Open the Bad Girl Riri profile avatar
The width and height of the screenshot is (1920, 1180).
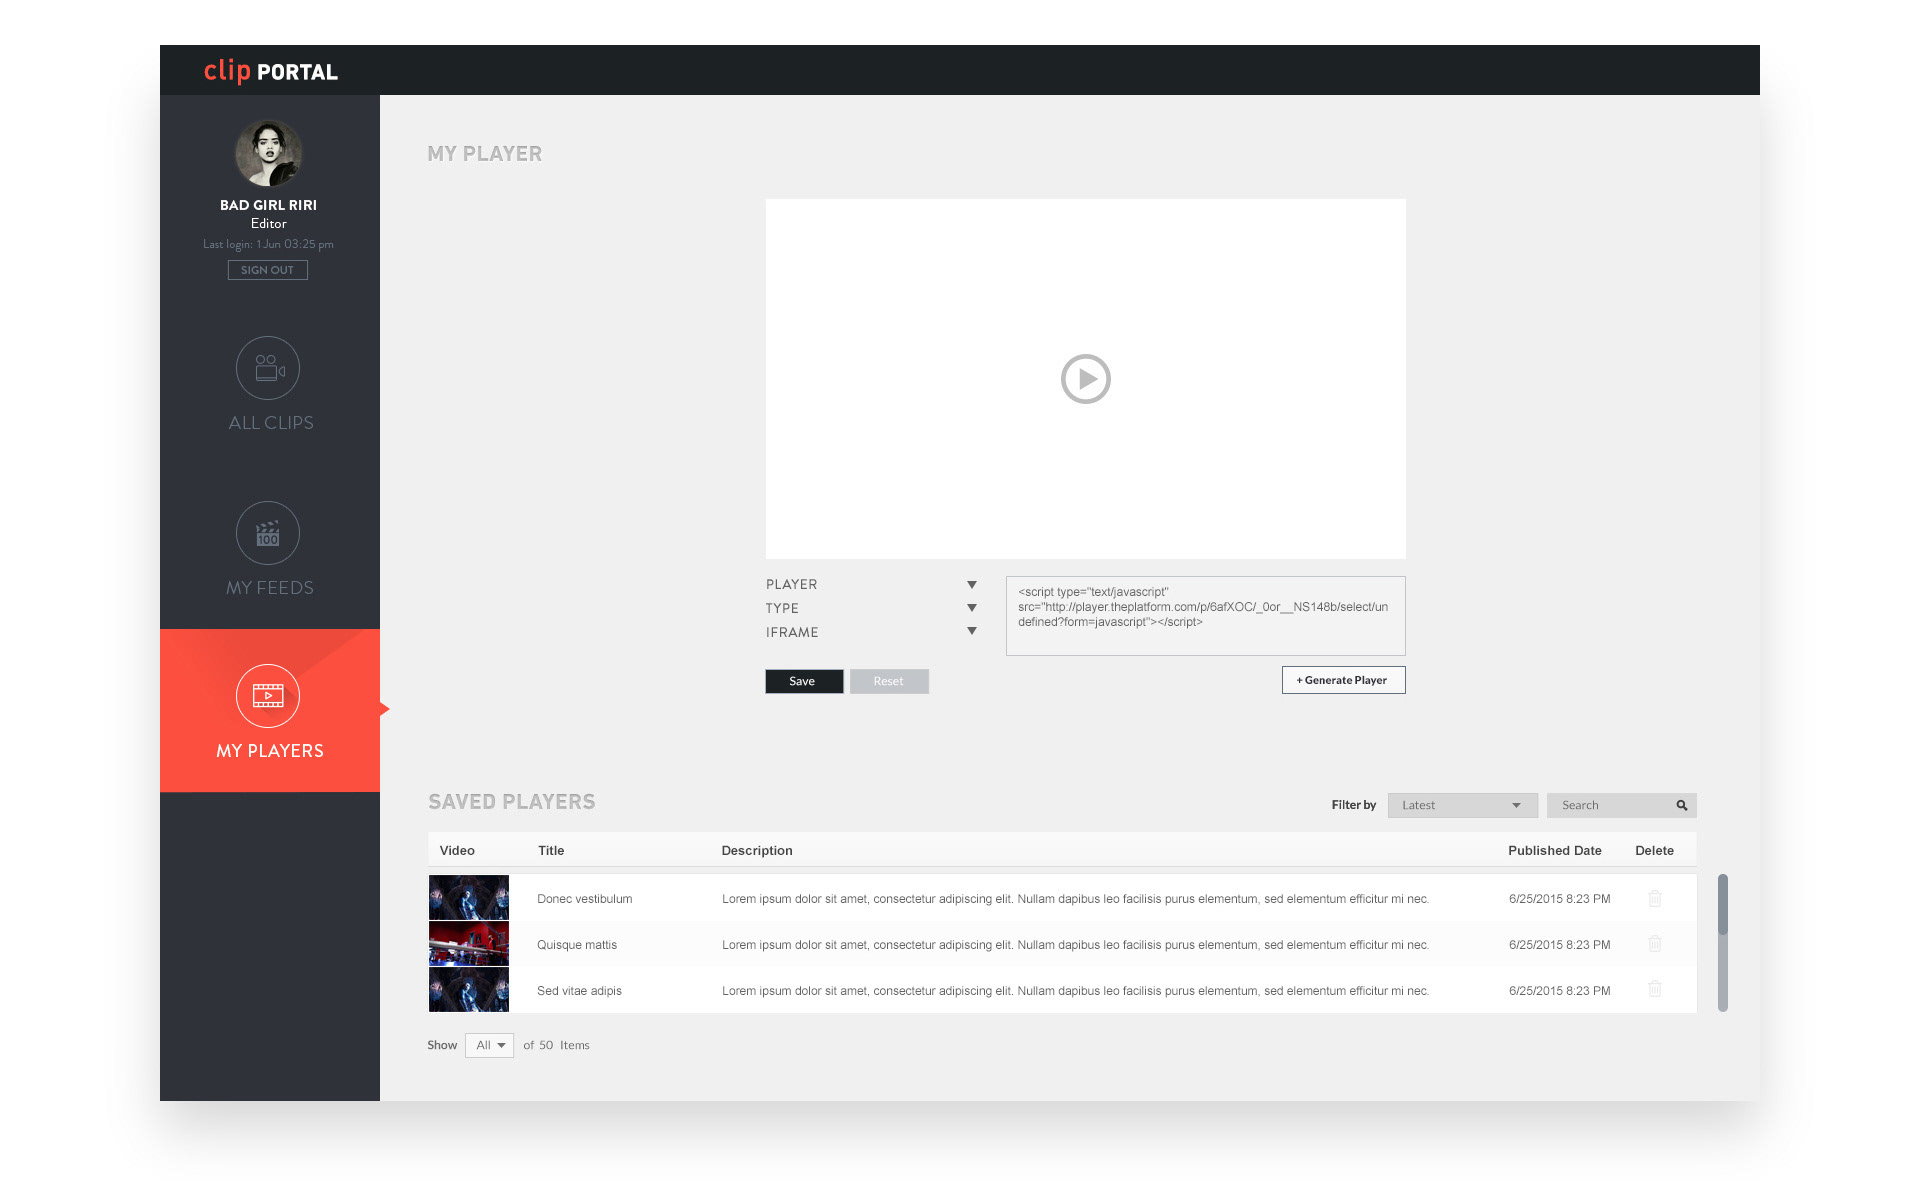coord(268,153)
